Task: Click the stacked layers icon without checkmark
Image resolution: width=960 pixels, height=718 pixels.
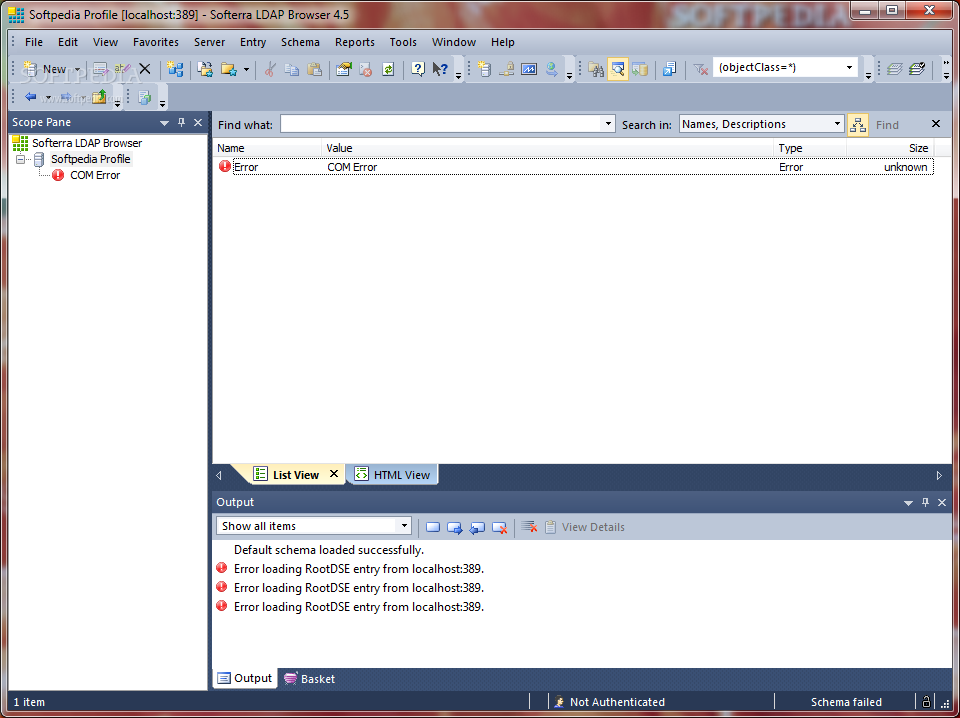Action: click(x=894, y=69)
